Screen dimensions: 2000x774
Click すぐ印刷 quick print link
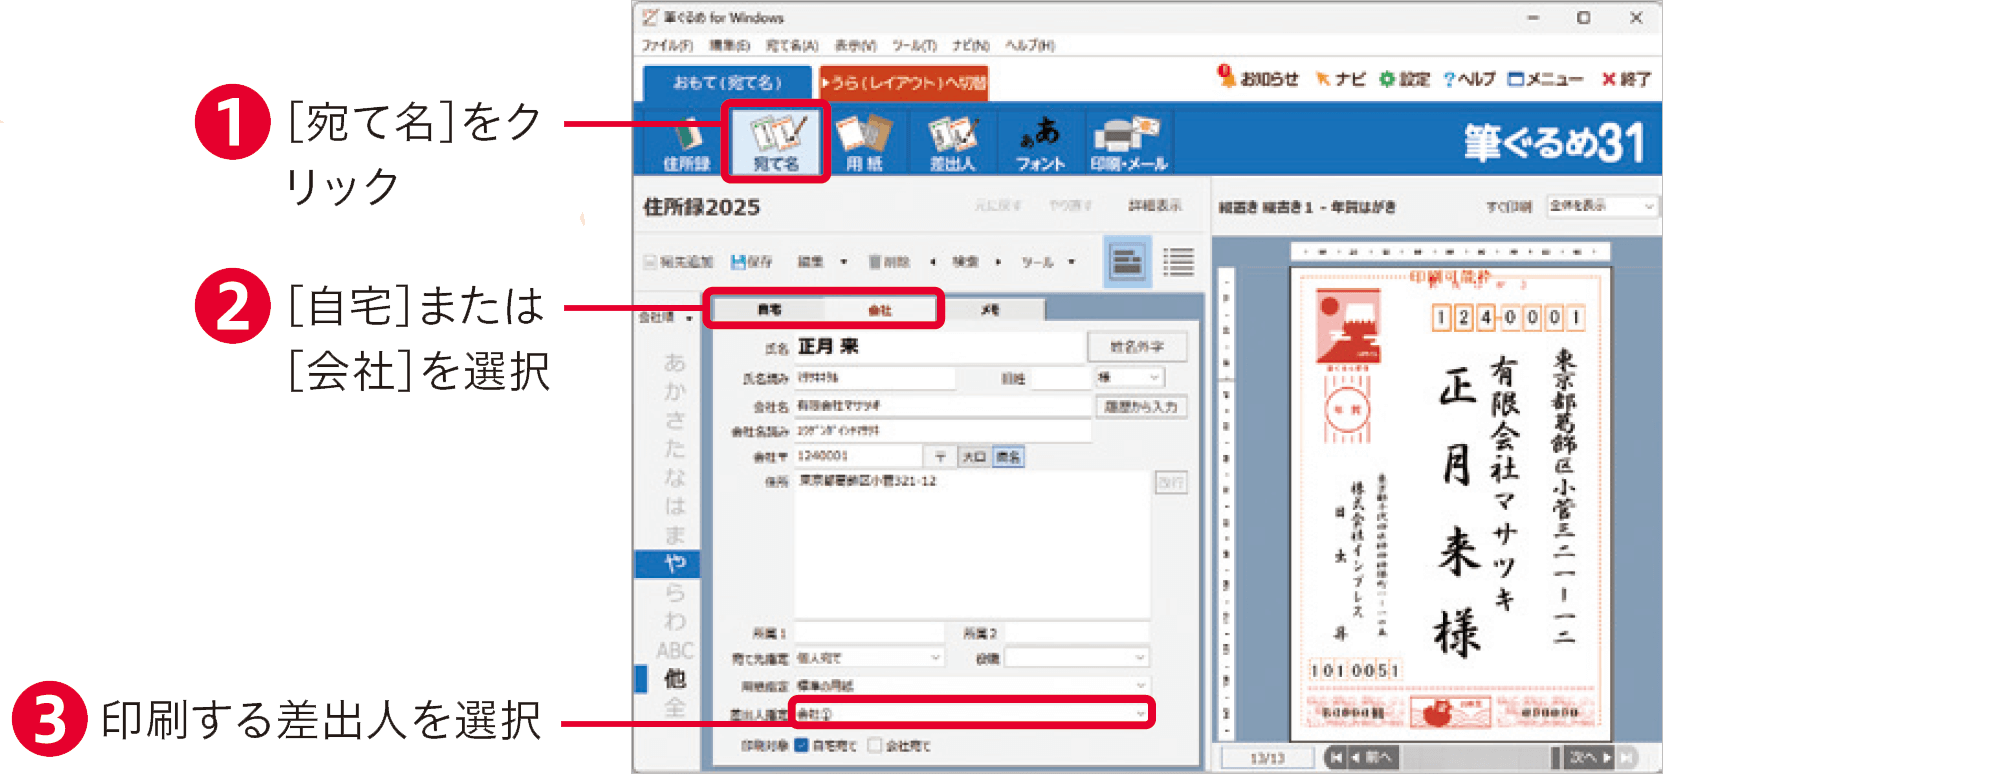[x=1508, y=206]
